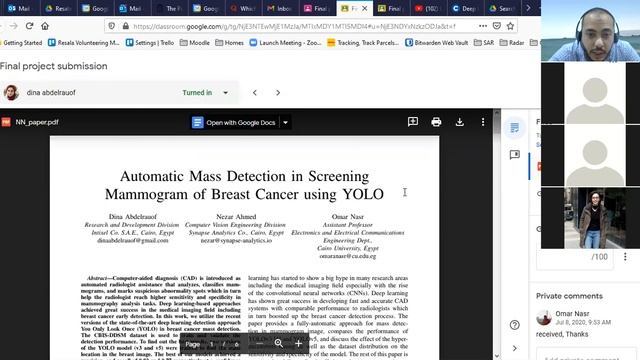
Task: Open the page actions three-dot menu in address bar
Action: point(483,26)
